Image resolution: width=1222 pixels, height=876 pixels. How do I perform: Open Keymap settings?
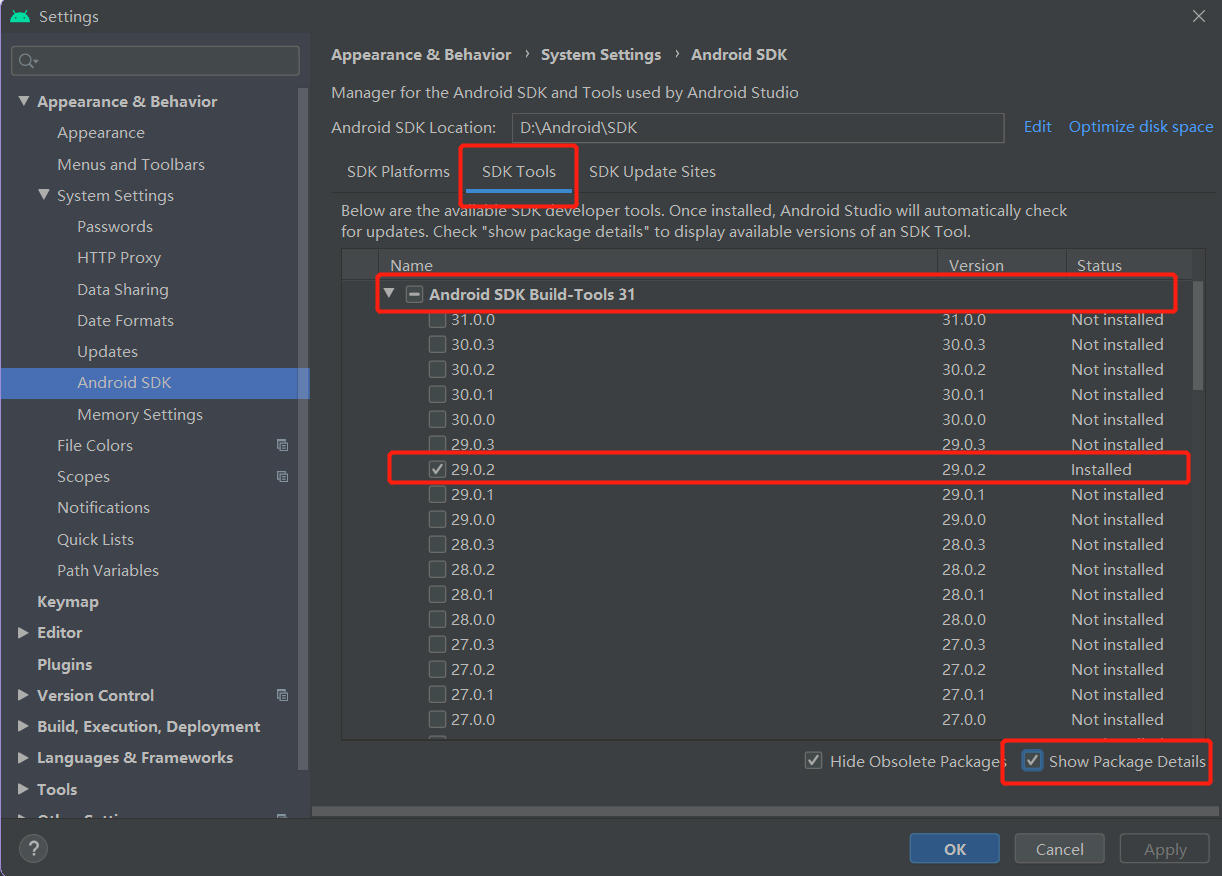(x=68, y=602)
